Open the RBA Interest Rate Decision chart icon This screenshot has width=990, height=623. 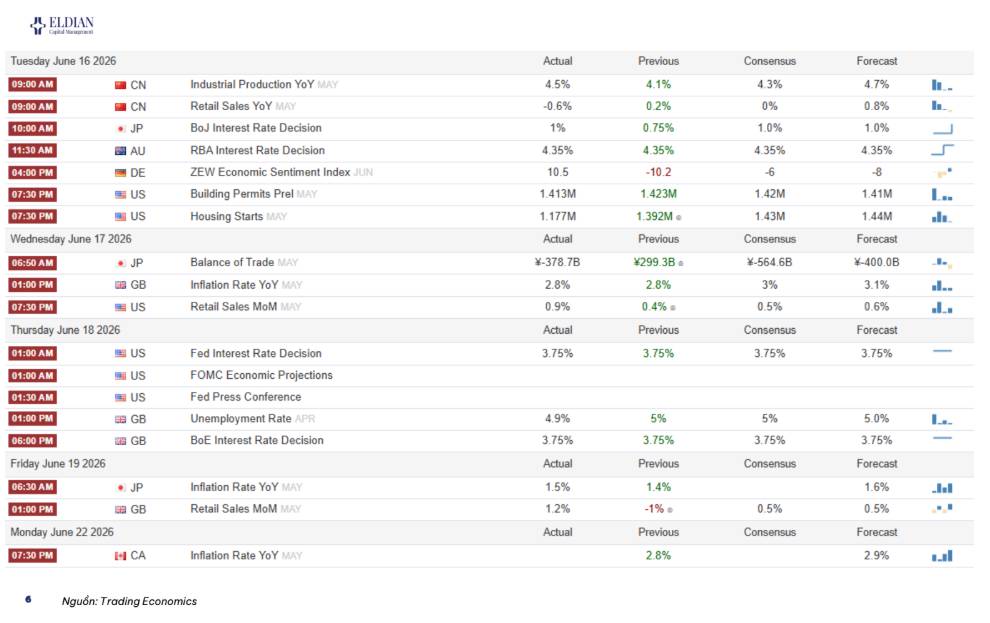pos(942,150)
